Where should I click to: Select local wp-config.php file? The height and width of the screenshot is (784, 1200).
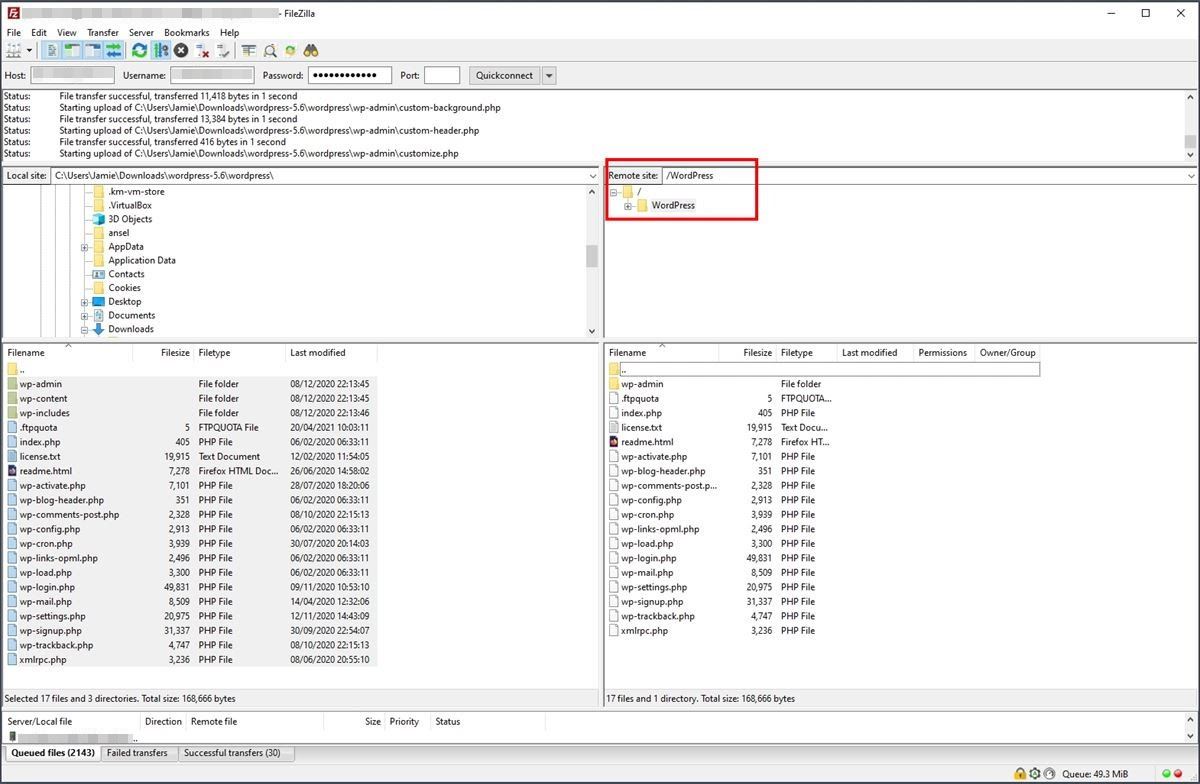coord(190,529)
